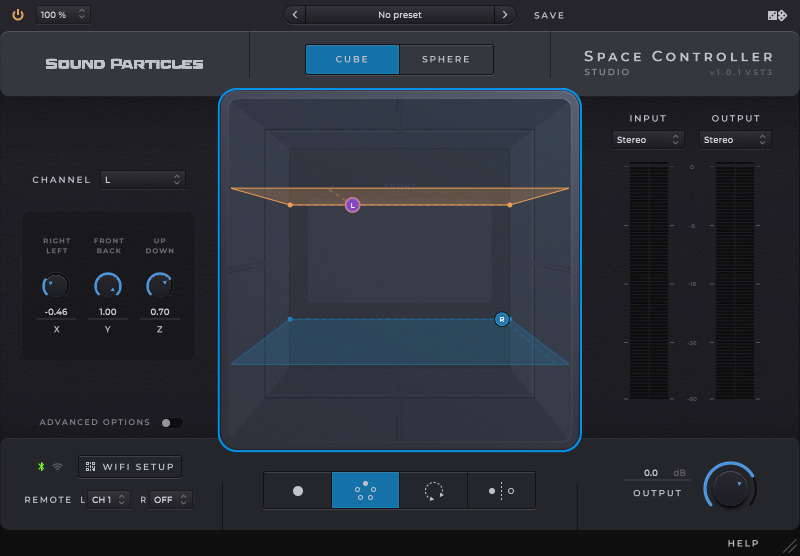Click the X value field -0.46
Screen dimensions: 800x556
click(x=56, y=312)
